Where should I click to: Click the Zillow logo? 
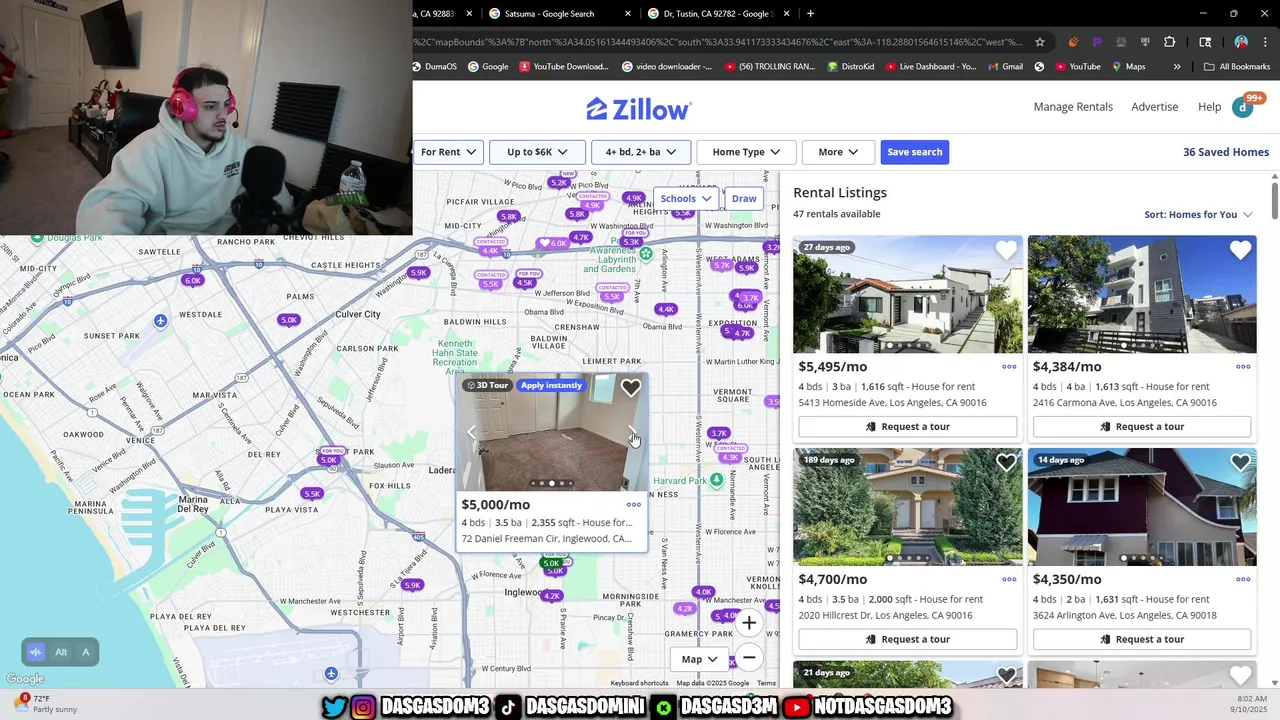click(639, 109)
